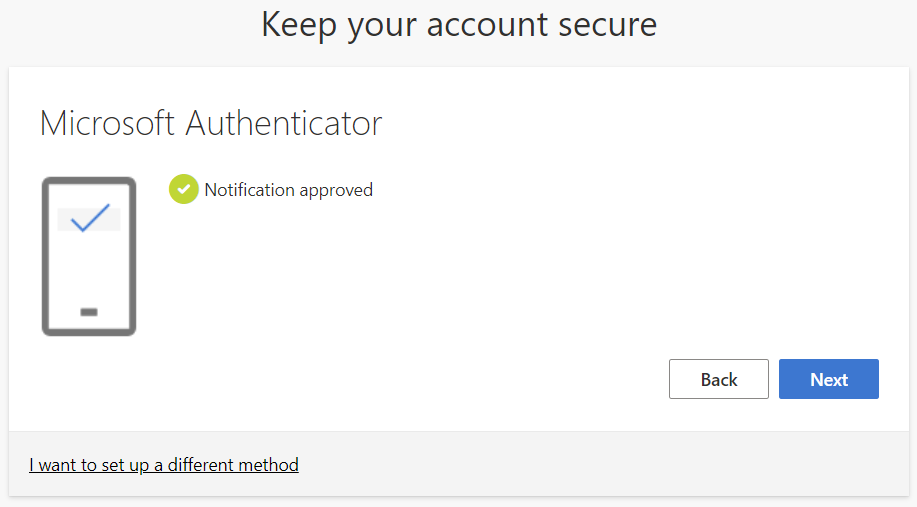The height and width of the screenshot is (507, 917).
Task: Click the word 'approved' in status message
Action: click(336, 190)
